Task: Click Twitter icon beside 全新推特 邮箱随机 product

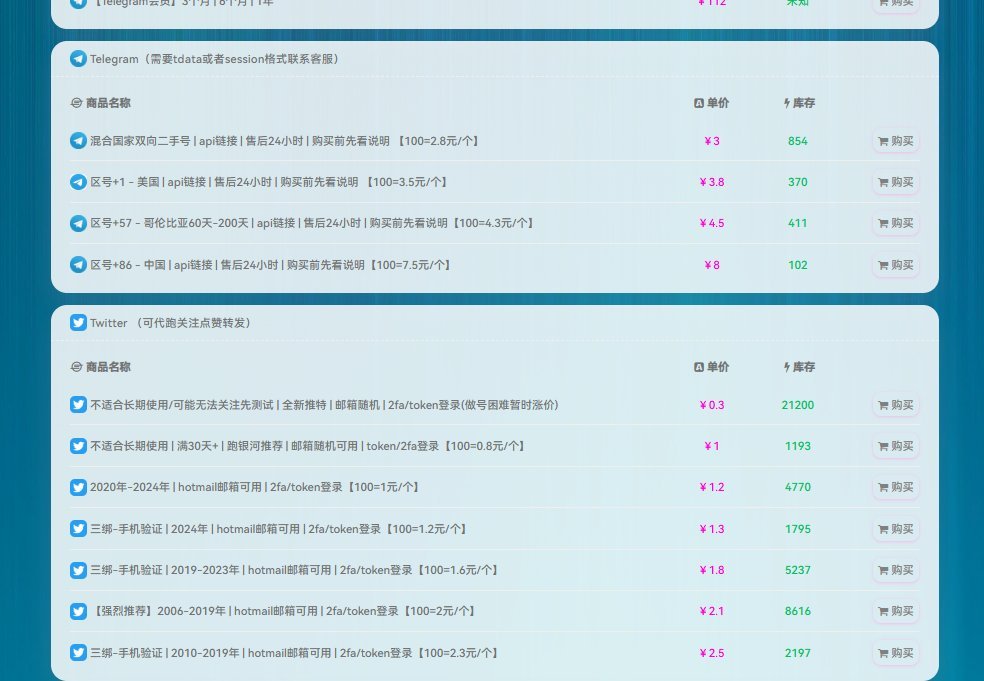Action: [78, 405]
